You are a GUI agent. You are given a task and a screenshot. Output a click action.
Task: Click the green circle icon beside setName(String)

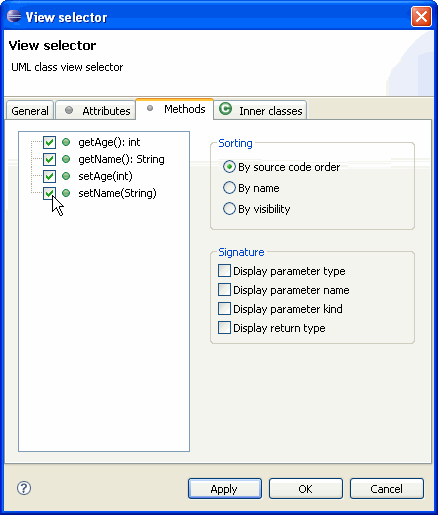(66, 193)
